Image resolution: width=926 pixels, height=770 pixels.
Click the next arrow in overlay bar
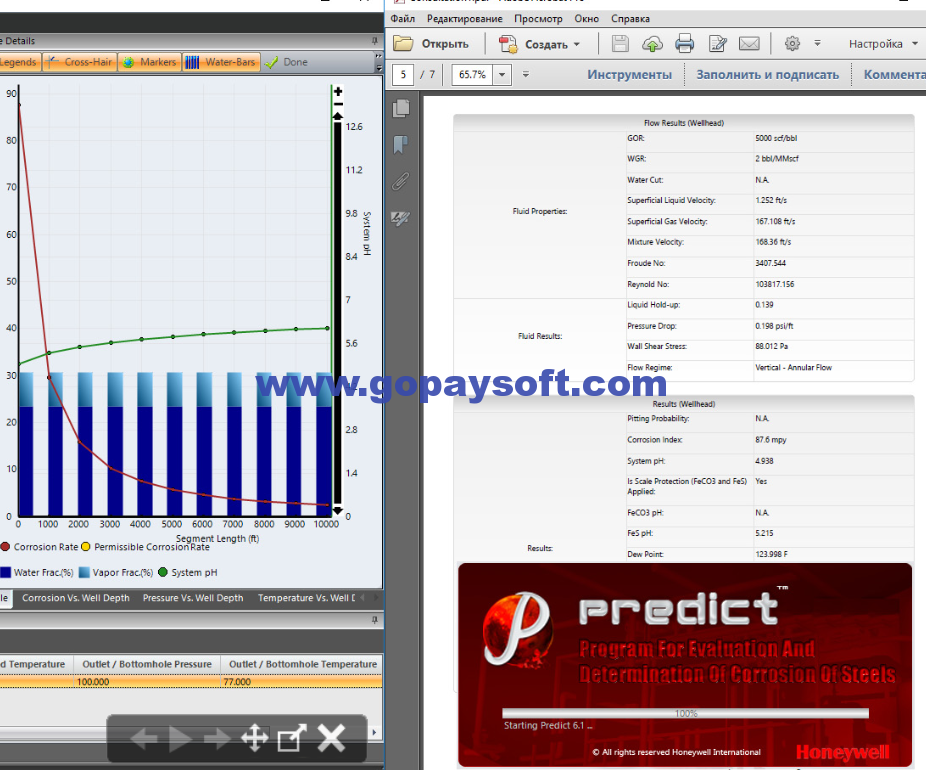tap(217, 738)
